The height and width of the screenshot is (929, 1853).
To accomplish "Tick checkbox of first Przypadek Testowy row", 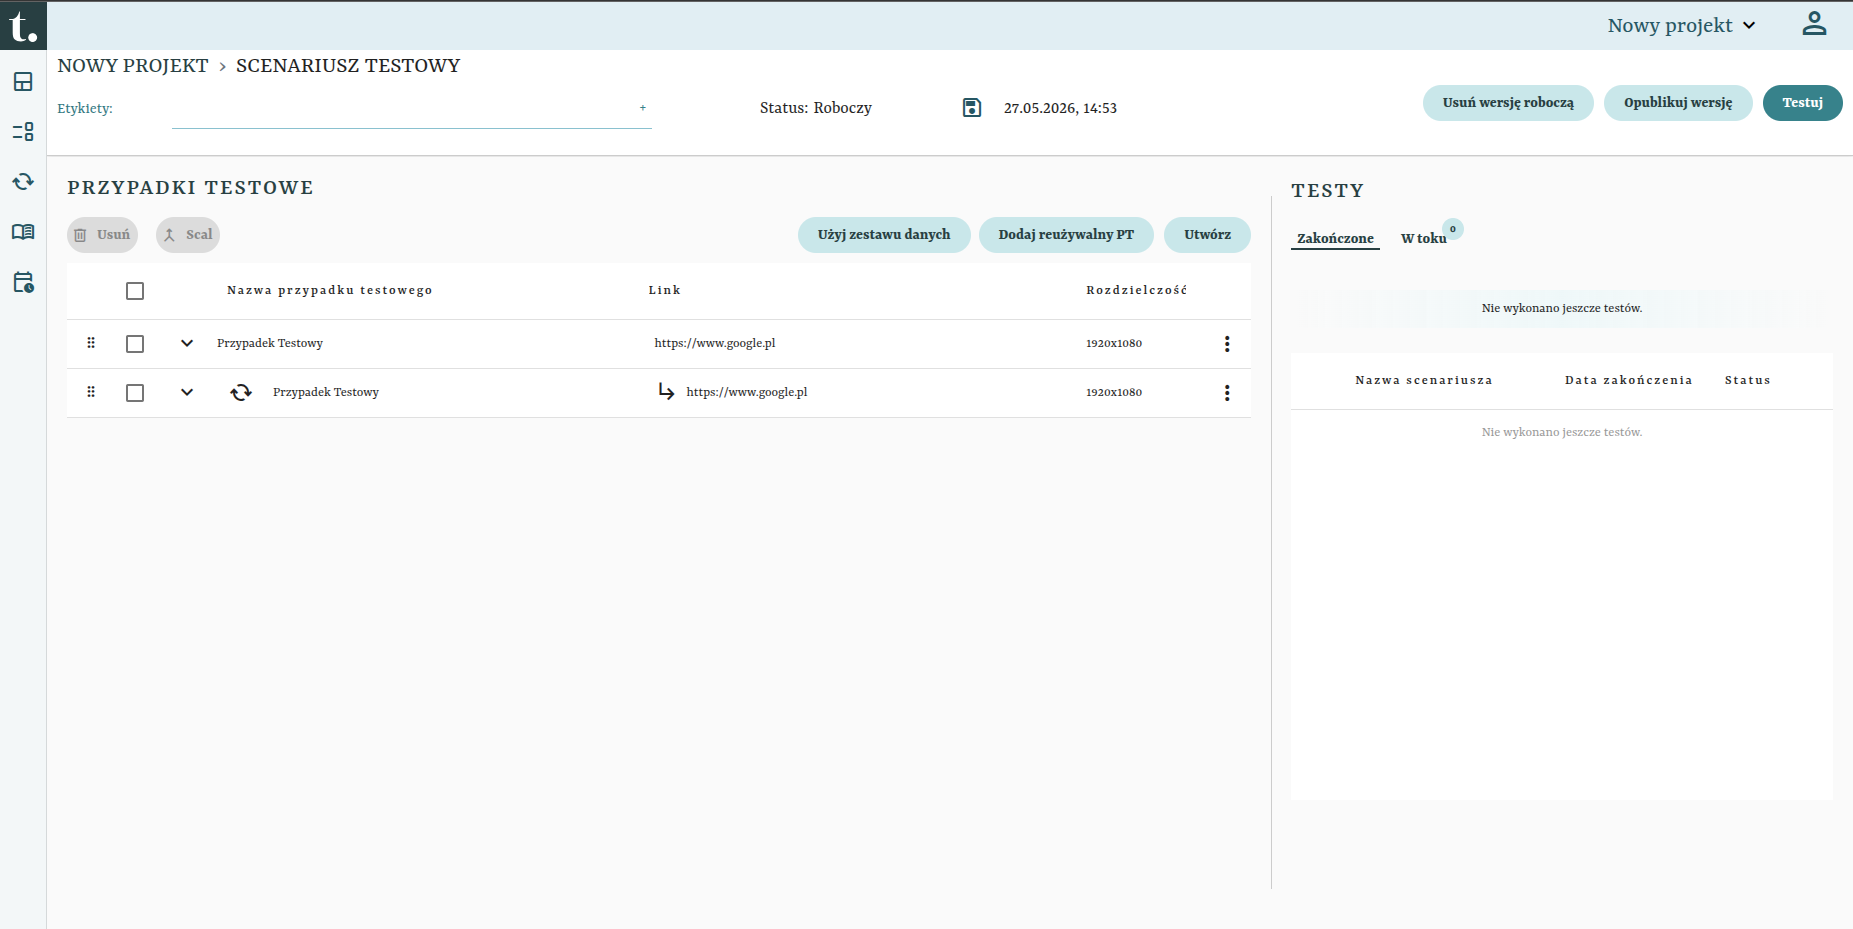I will [x=135, y=344].
